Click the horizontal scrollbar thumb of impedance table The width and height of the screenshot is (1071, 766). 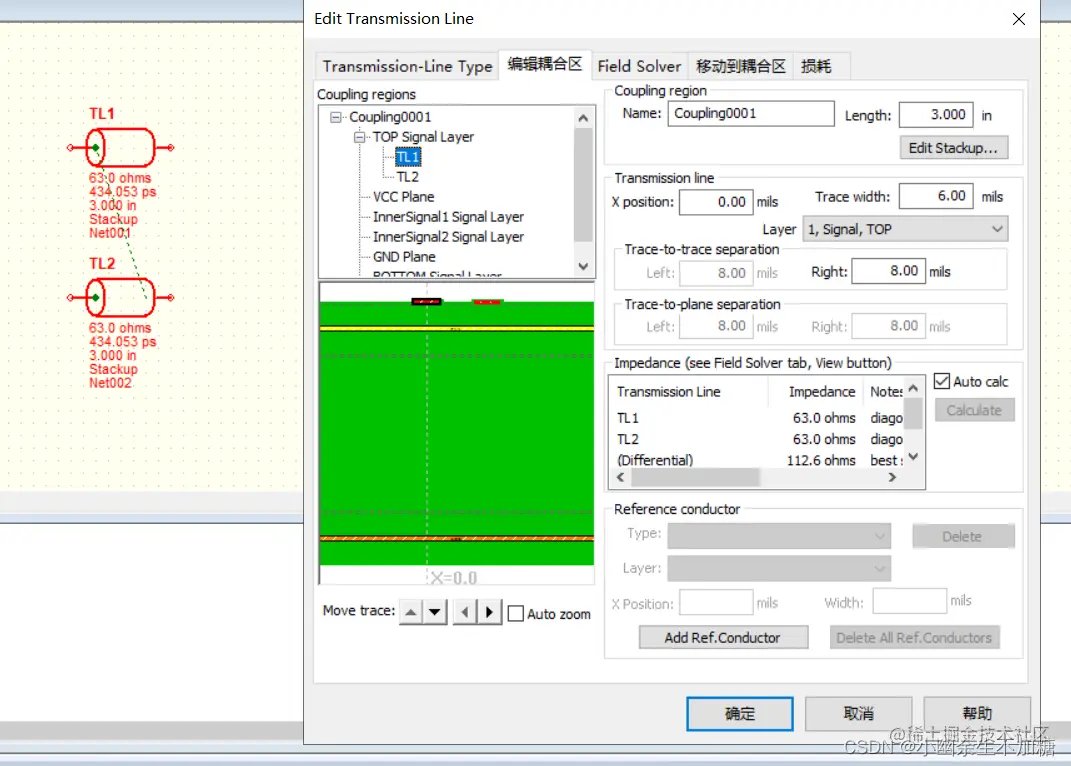tap(695, 477)
